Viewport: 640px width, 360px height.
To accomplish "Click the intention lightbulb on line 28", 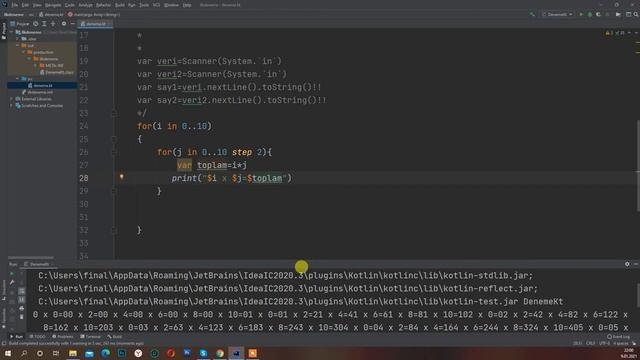I will [121, 177].
